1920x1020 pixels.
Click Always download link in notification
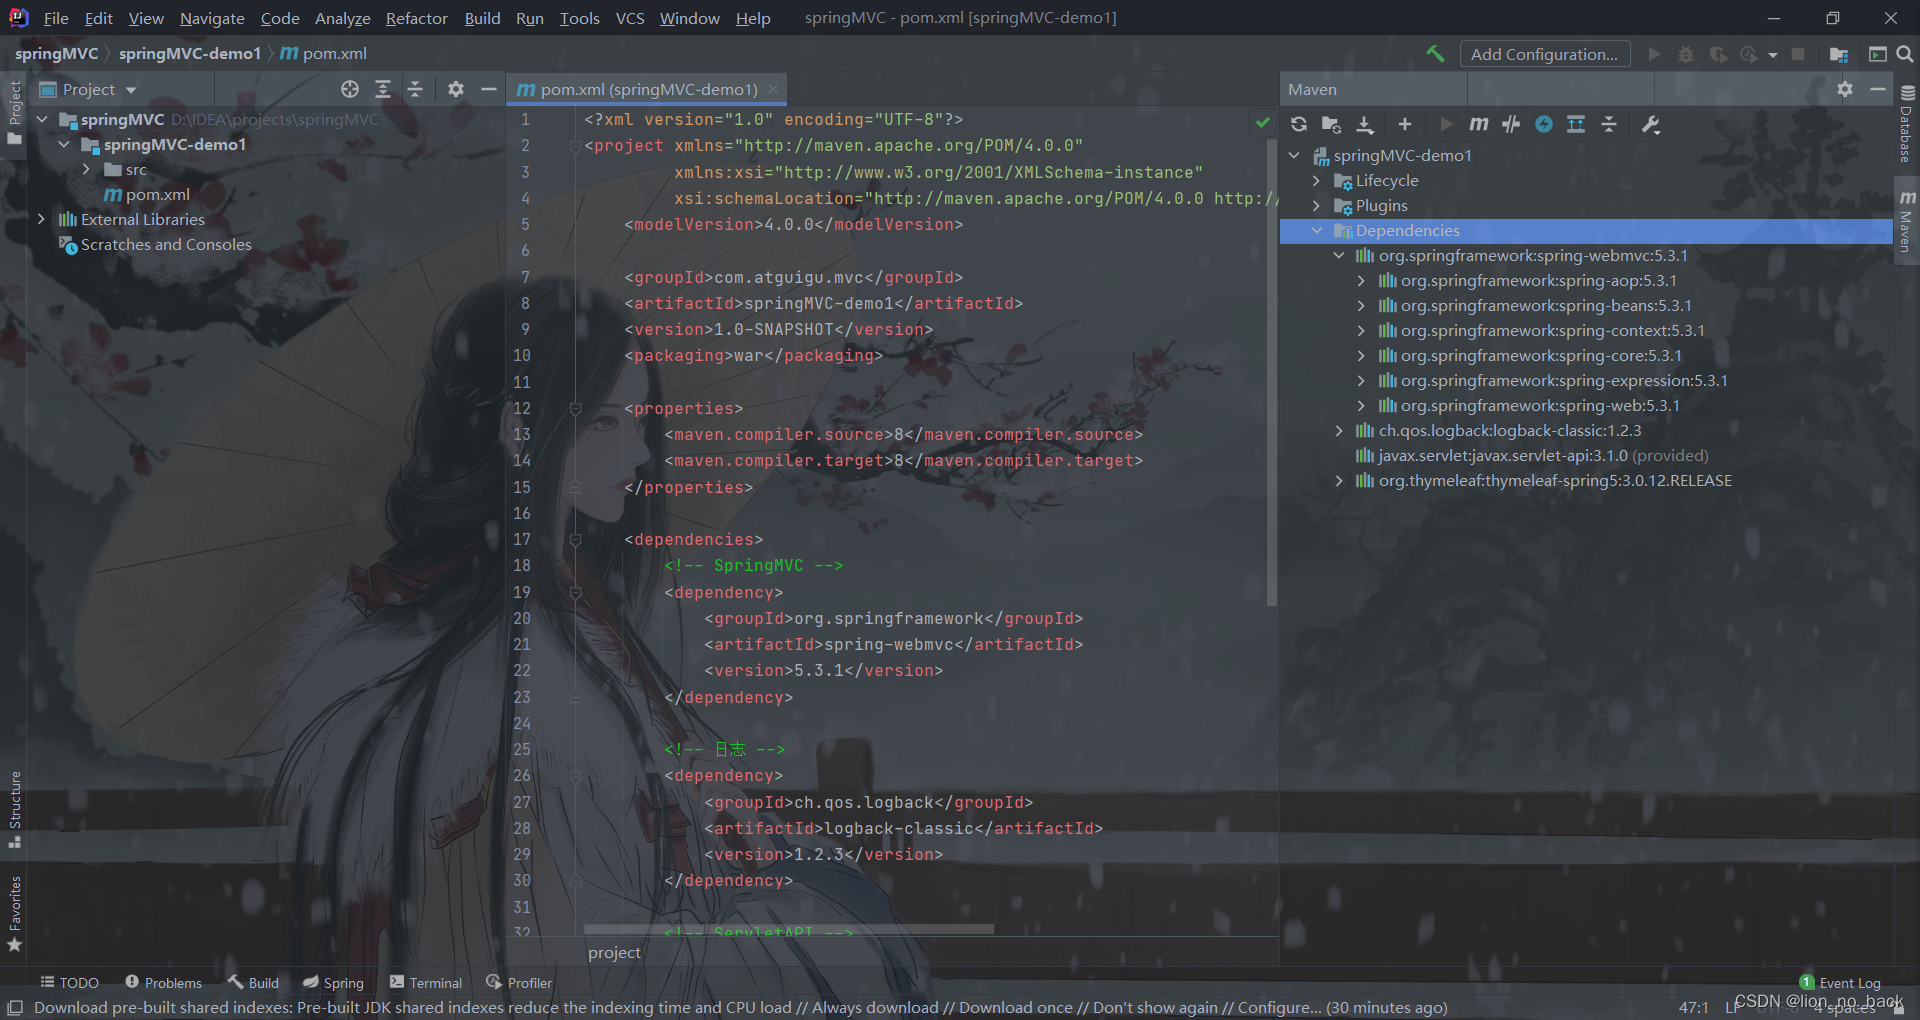tap(875, 1007)
